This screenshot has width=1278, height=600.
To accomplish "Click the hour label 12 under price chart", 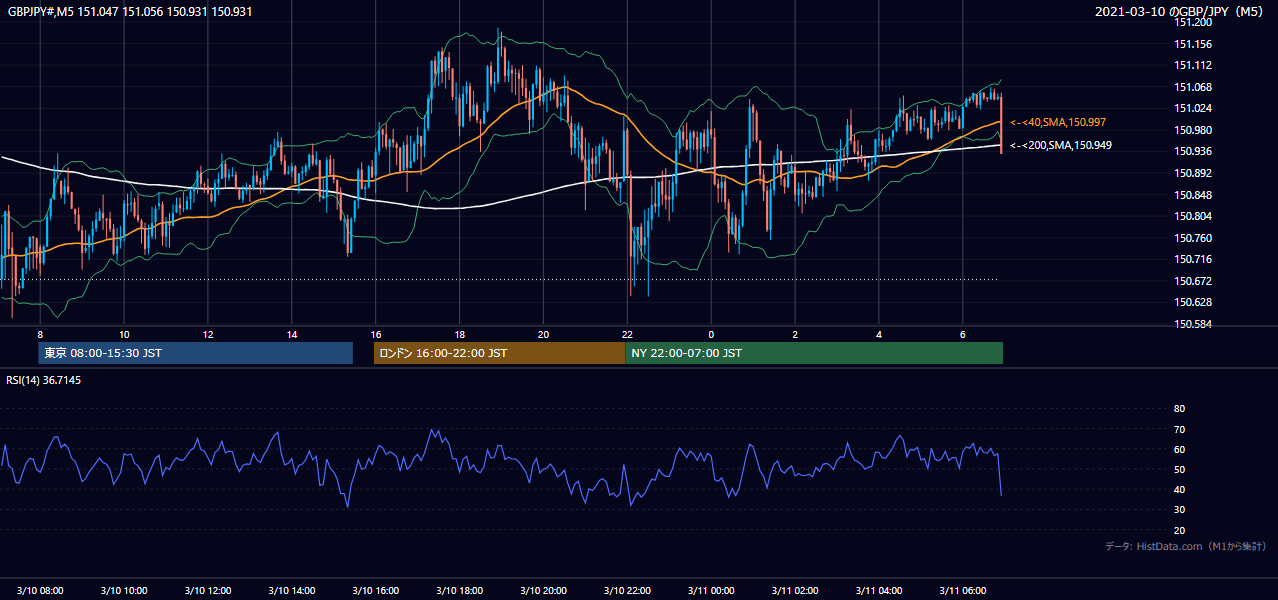I will coord(207,334).
